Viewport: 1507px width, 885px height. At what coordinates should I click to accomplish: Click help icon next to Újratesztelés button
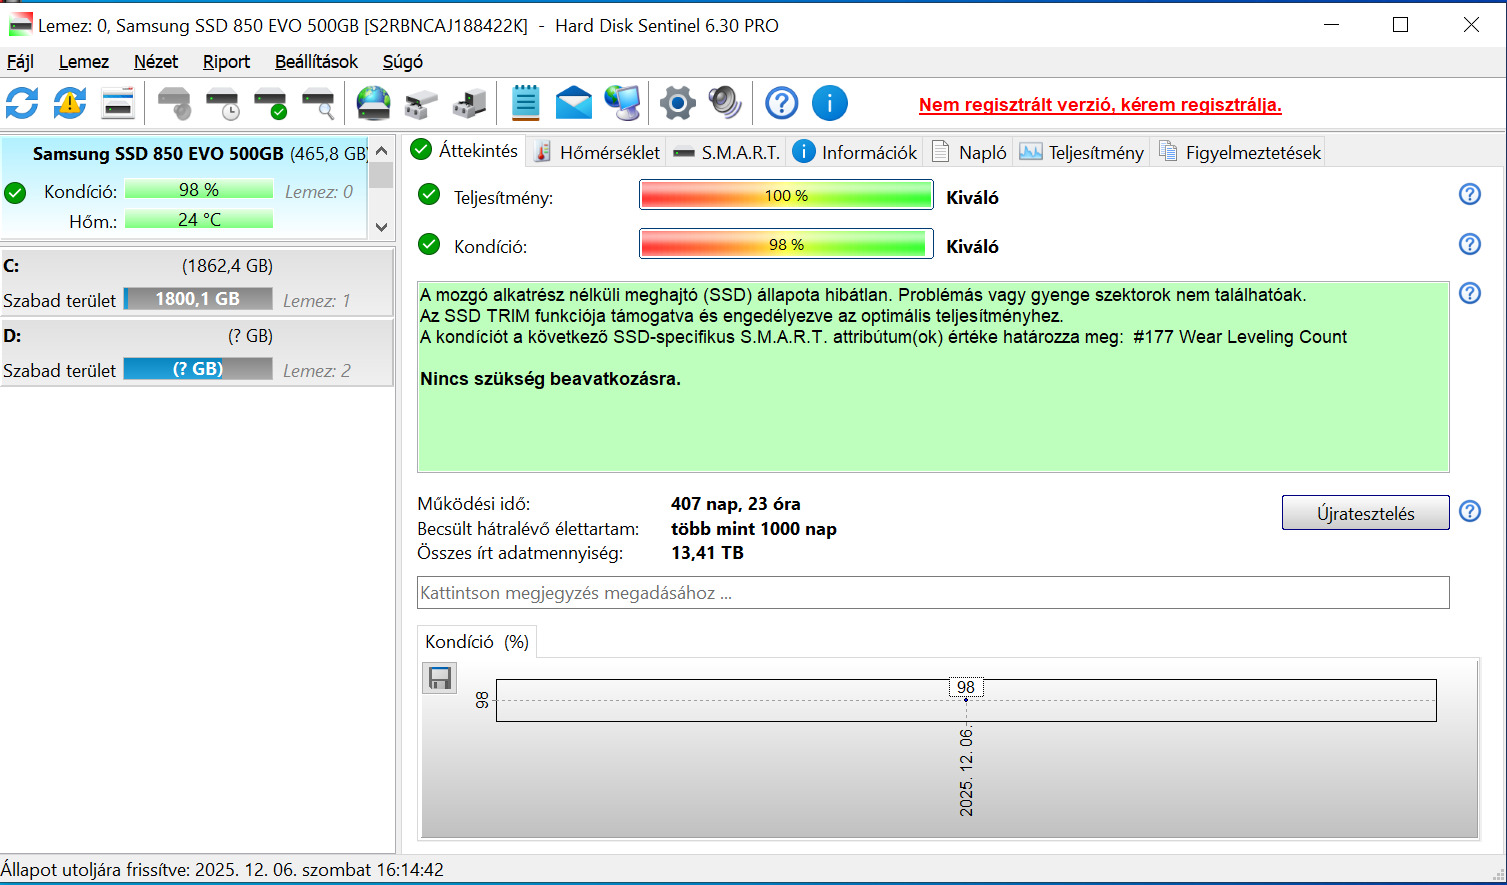coord(1469,511)
